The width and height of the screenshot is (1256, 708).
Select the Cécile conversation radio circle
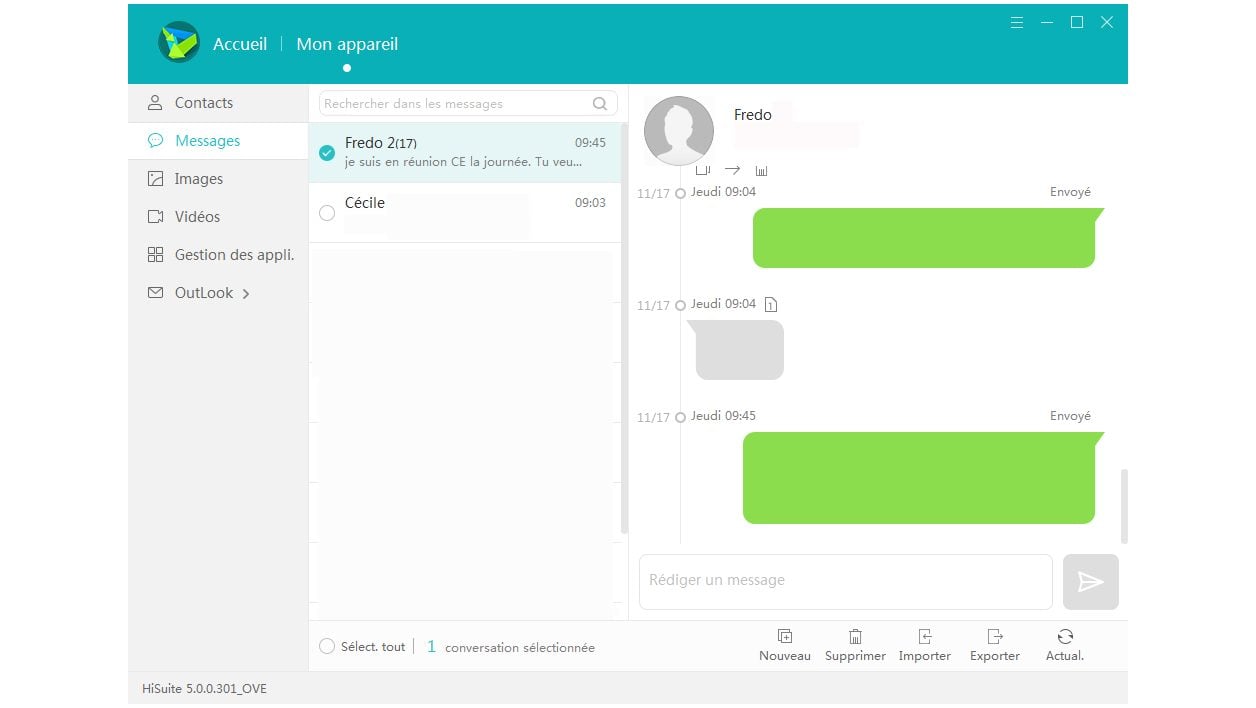pyautogui.click(x=327, y=213)
